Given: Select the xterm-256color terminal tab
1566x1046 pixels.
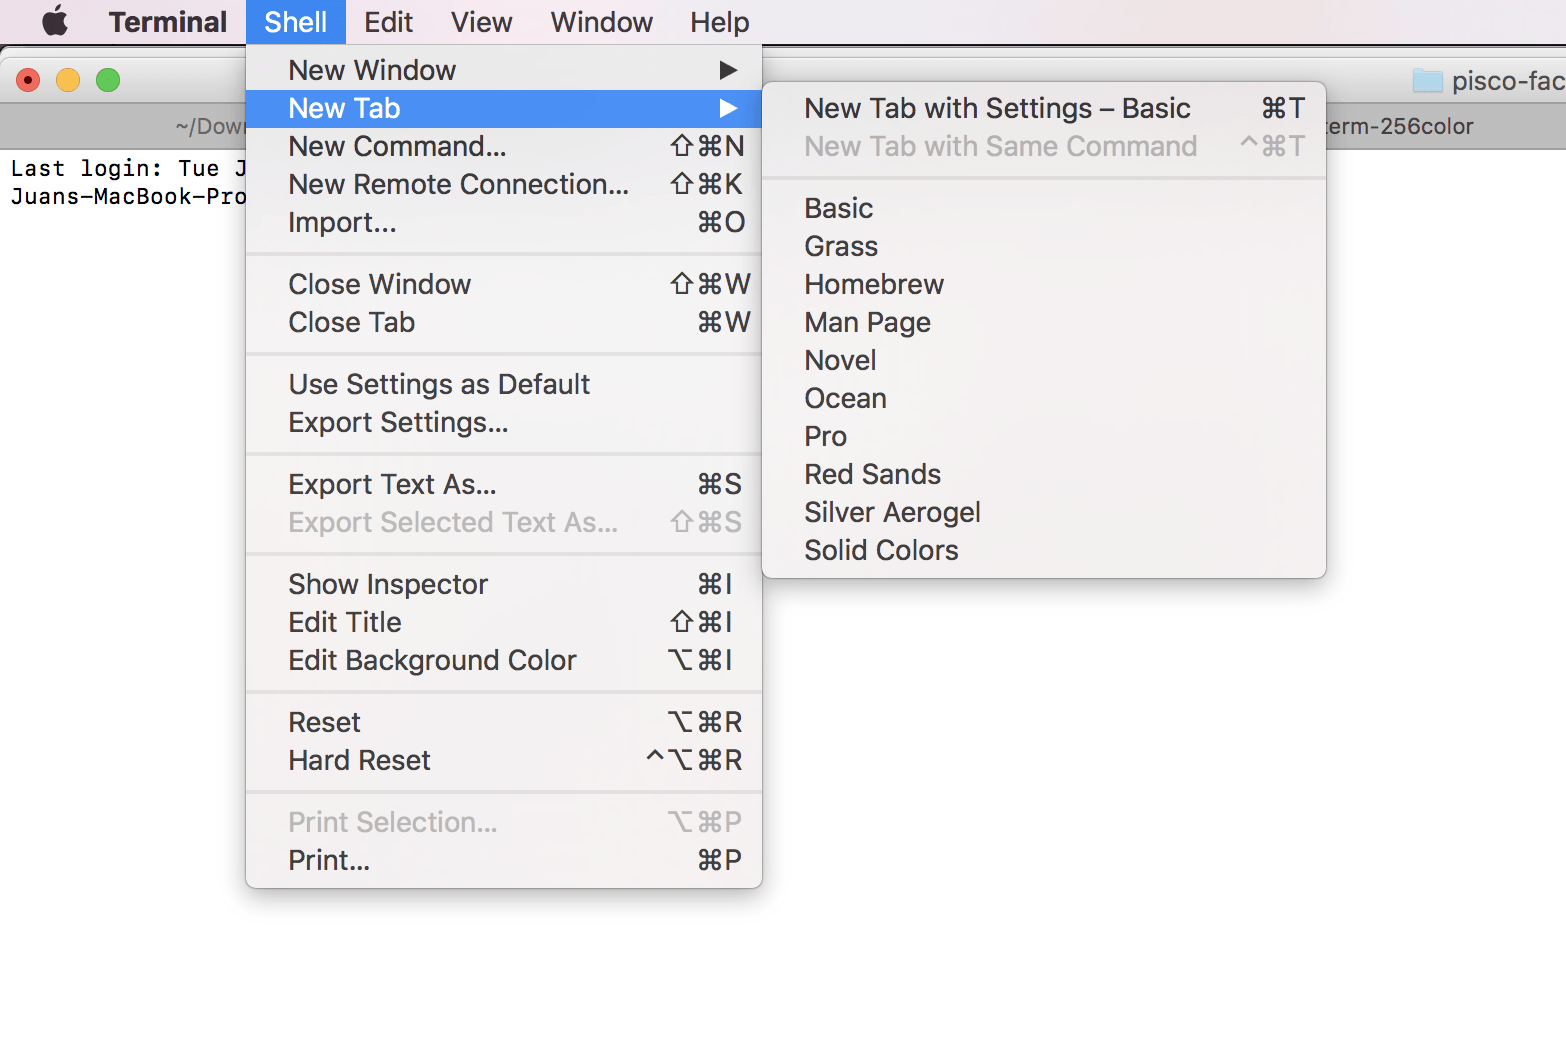Looking at the screenshot, I should pyautogui.click(x=1446, y=126).
